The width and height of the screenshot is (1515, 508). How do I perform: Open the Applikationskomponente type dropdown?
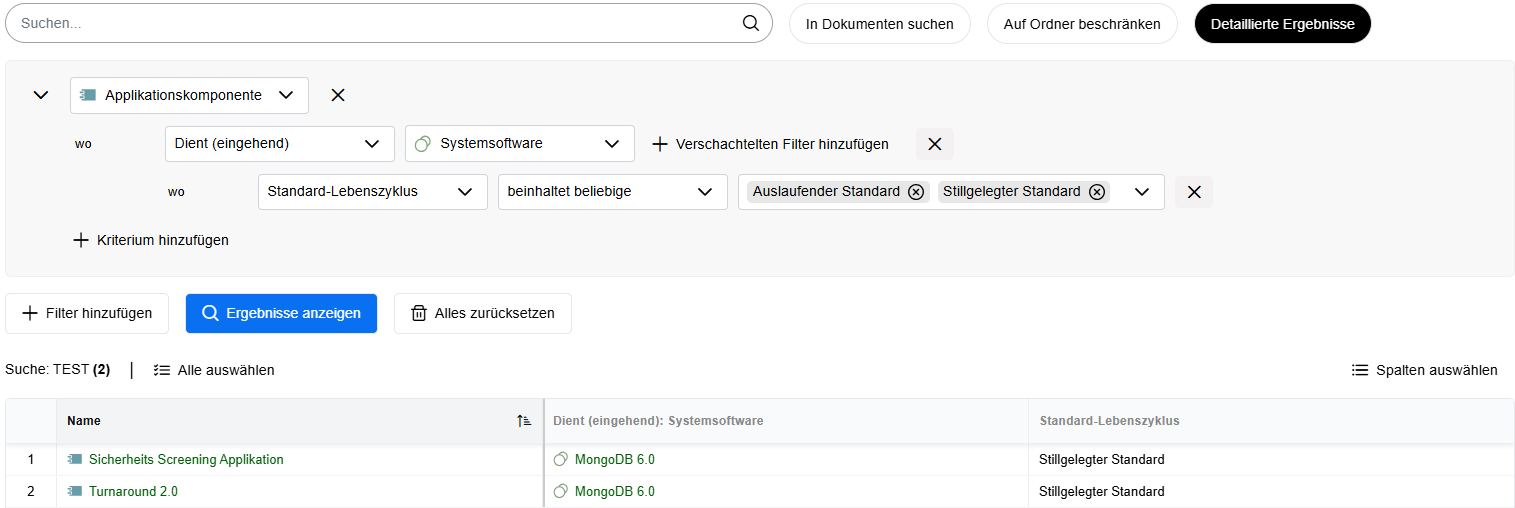click(189, 95)
